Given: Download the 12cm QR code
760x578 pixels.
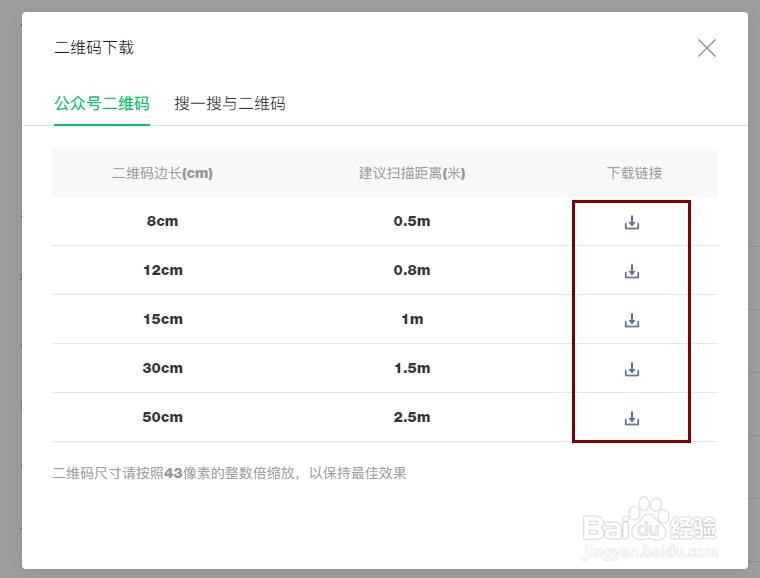Looking at the screenshot, I should (x=632, y=271).
